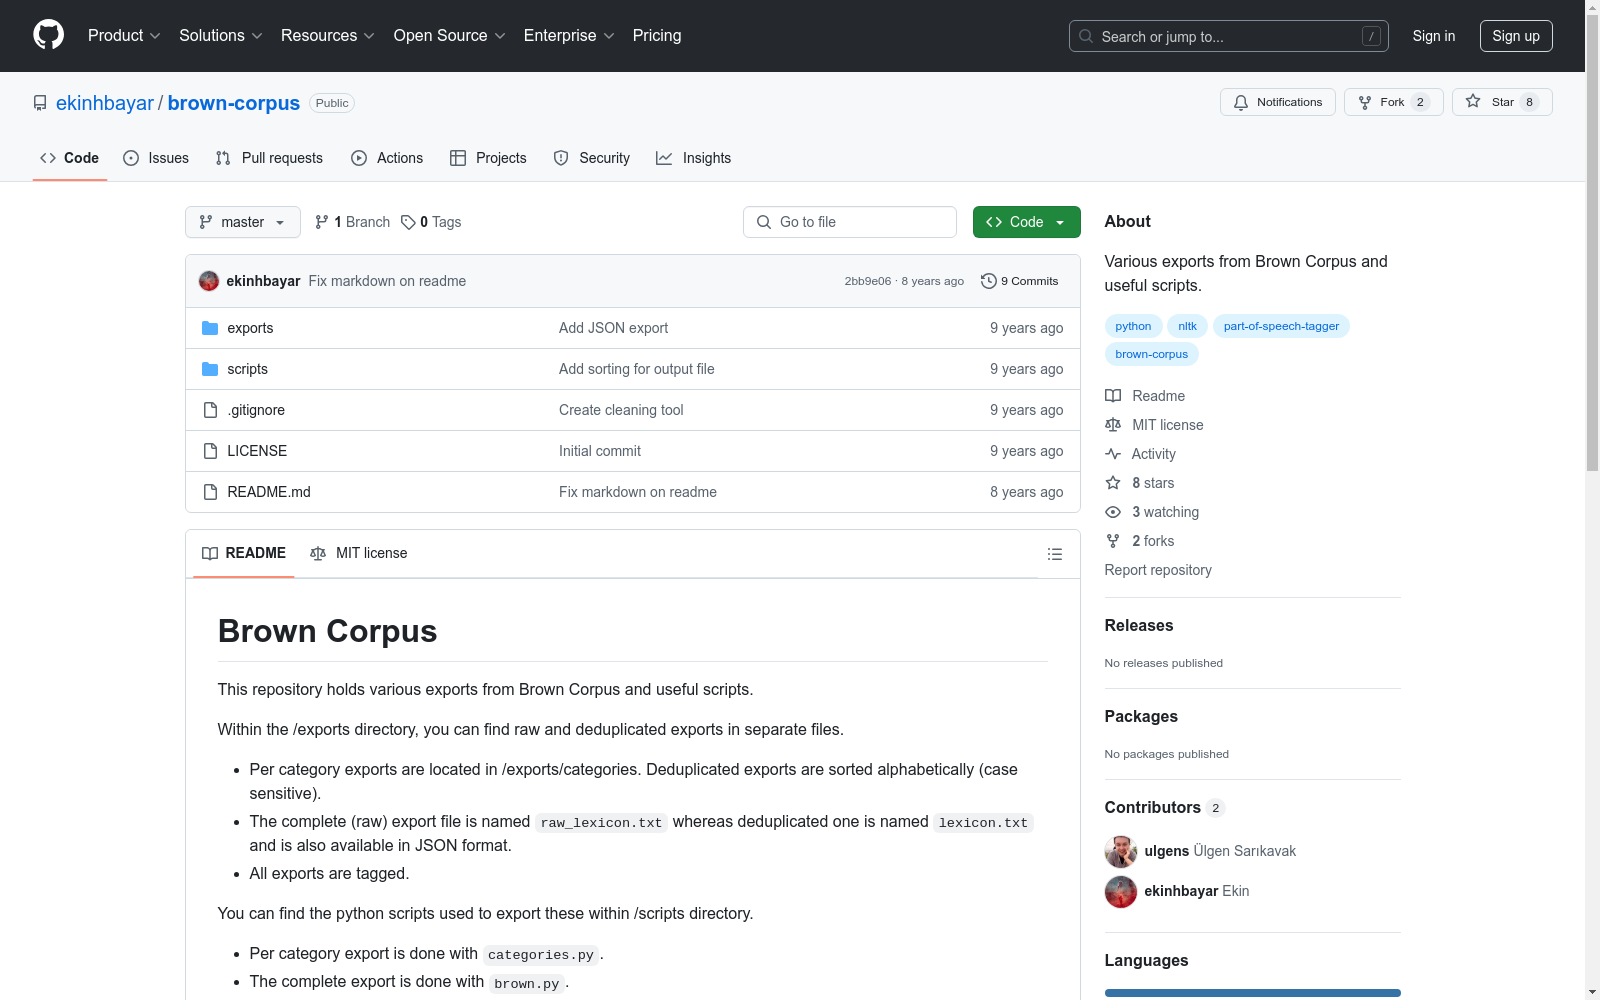Expand the Enterprise menu
Viewport: 1600px width, 1000px height.
[x=569, y=36]
